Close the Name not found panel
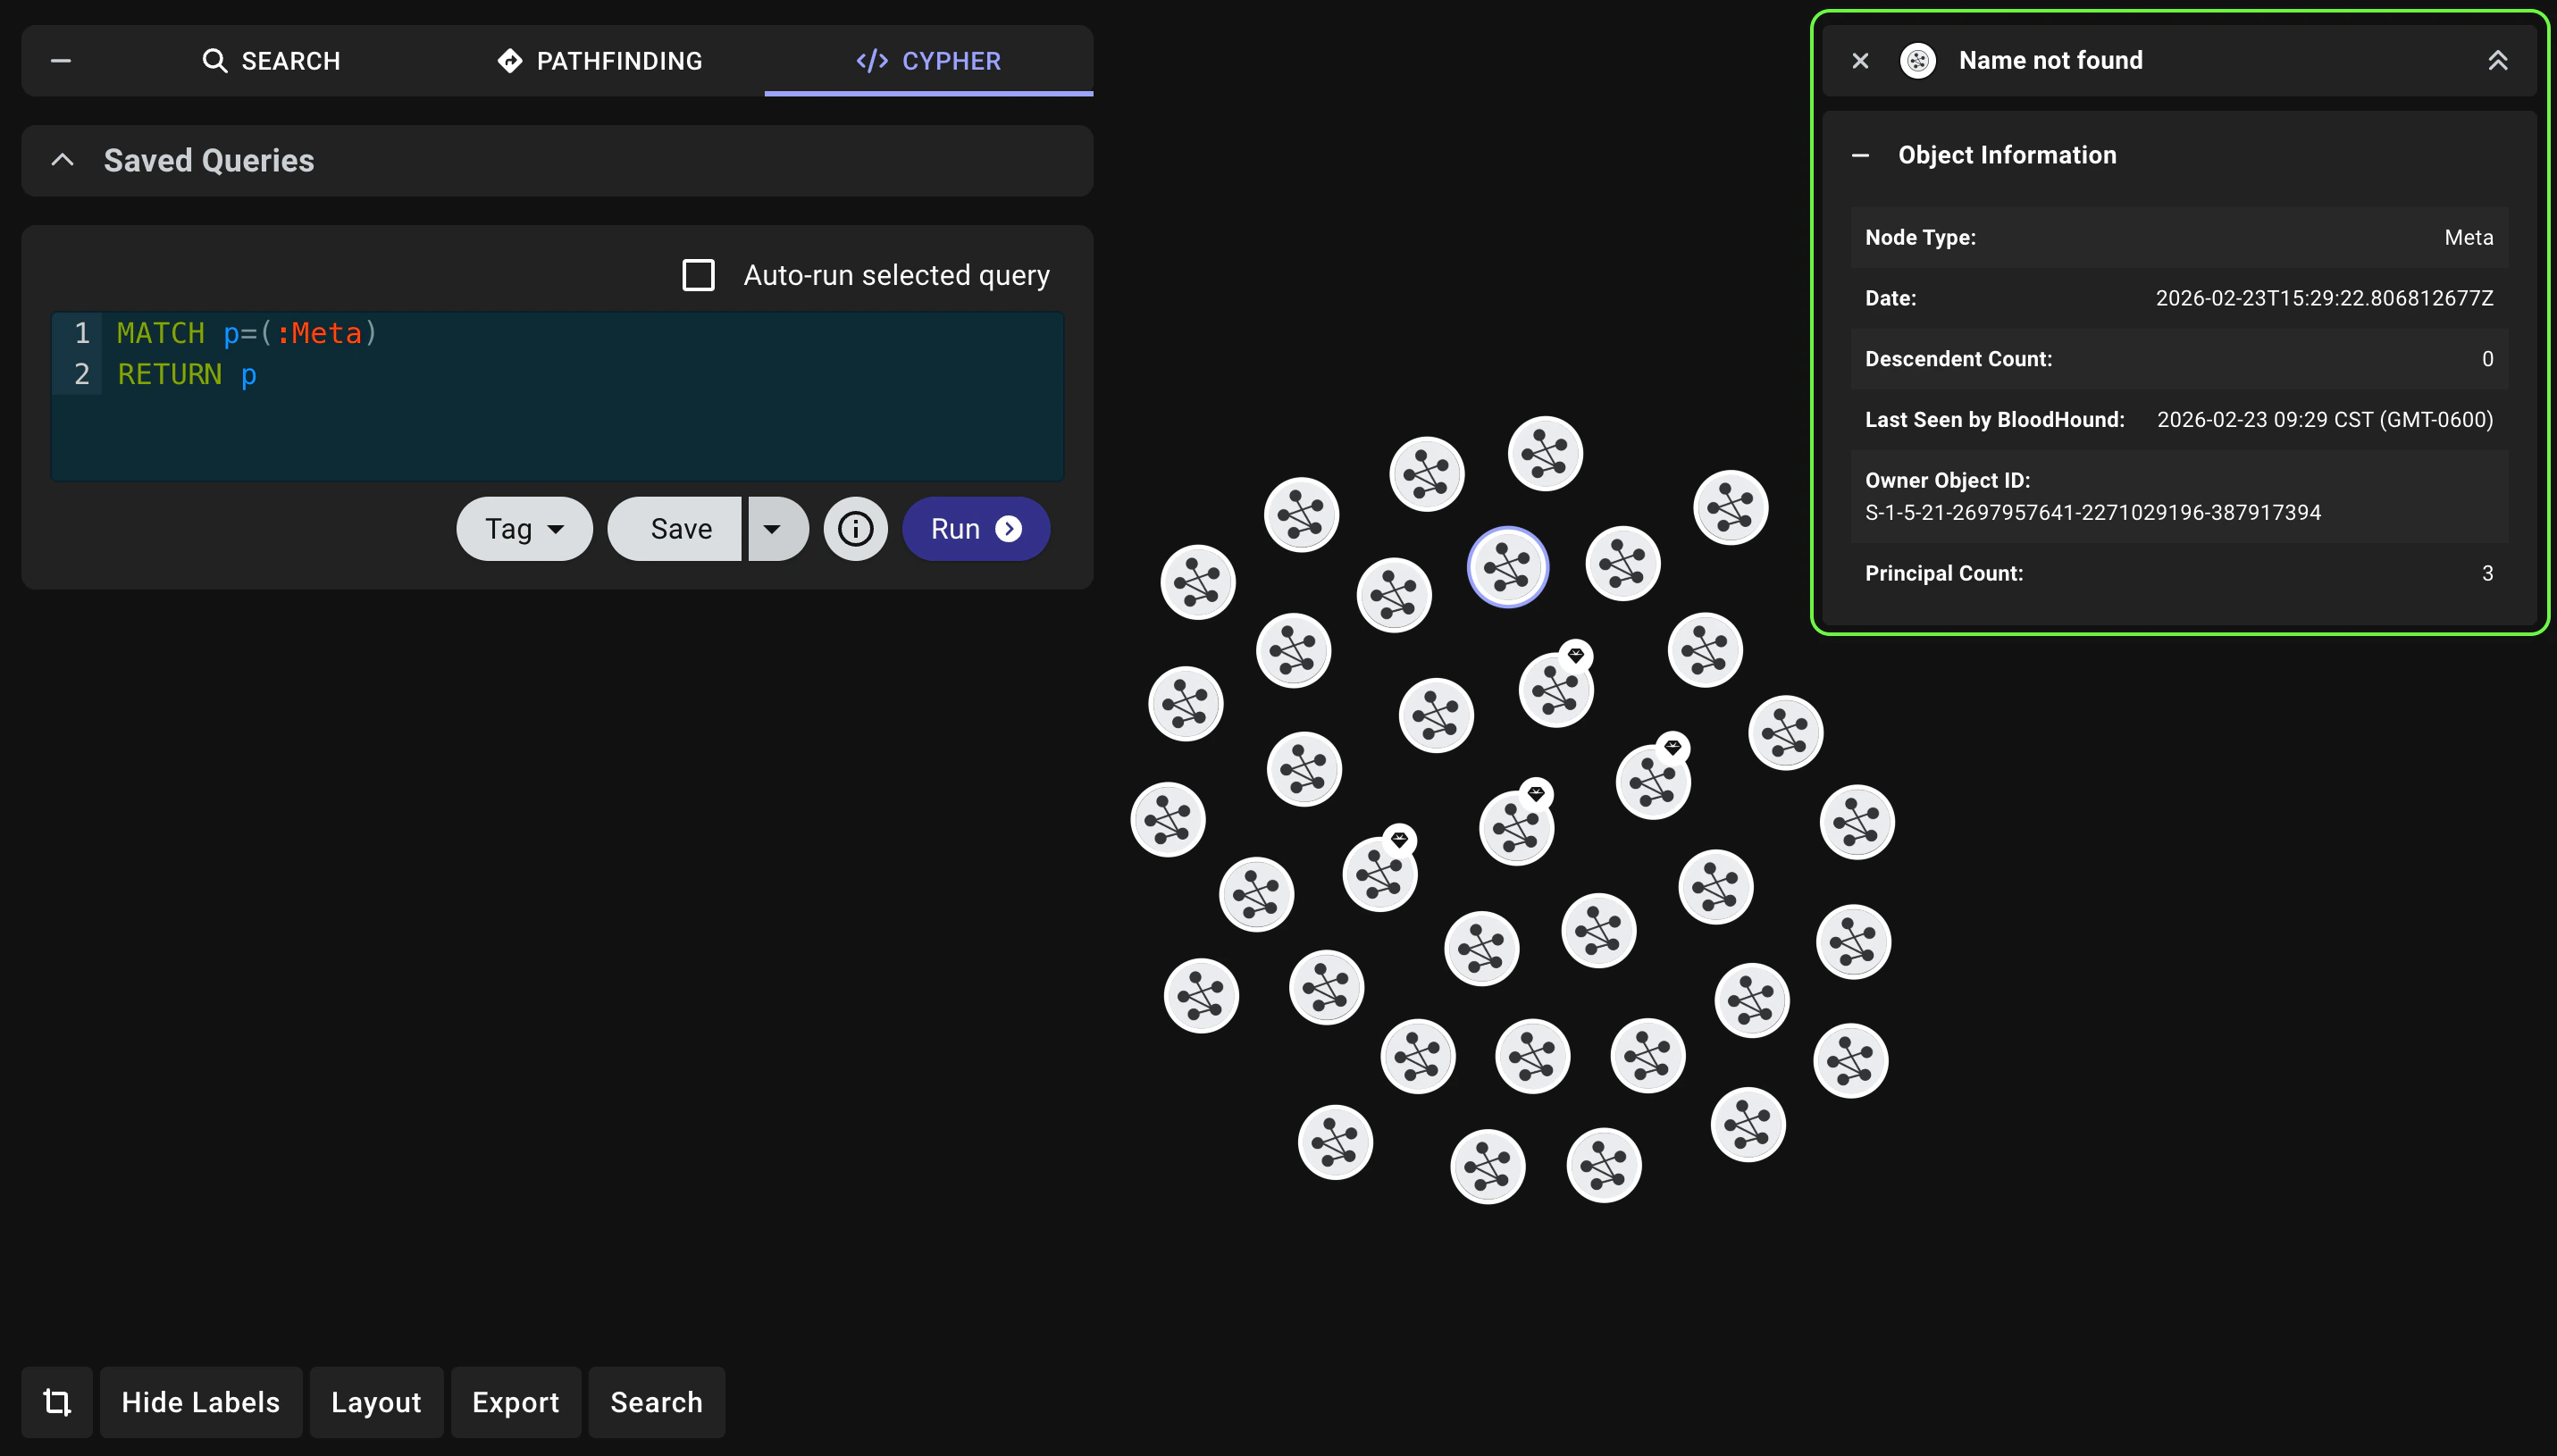The image size is (2557, 1456). [x=1860, y=61]
